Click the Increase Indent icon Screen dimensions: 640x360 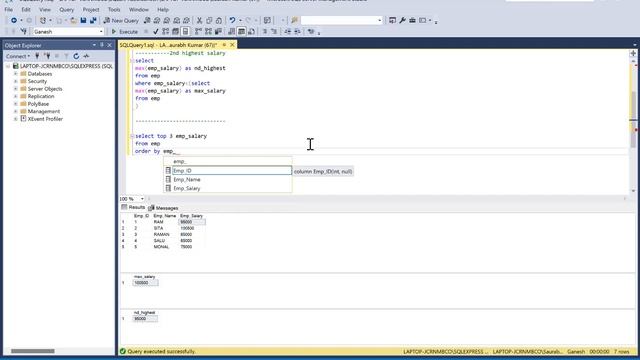tap(297, 31)
